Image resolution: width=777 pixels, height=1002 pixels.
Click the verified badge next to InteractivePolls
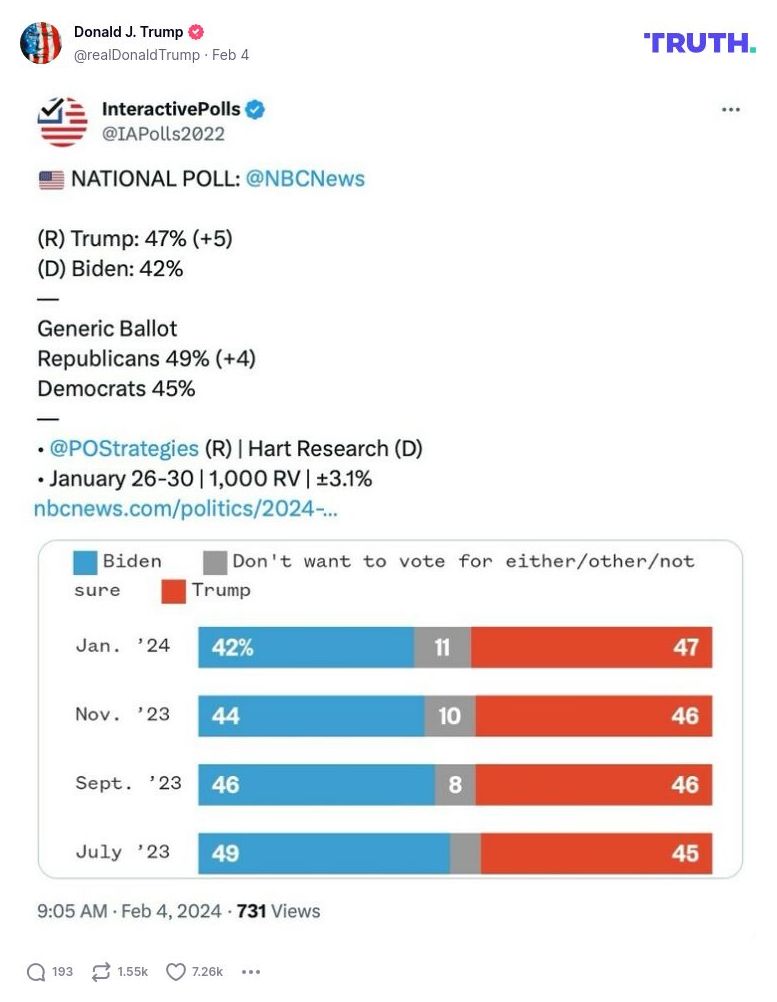click(257, 110)
